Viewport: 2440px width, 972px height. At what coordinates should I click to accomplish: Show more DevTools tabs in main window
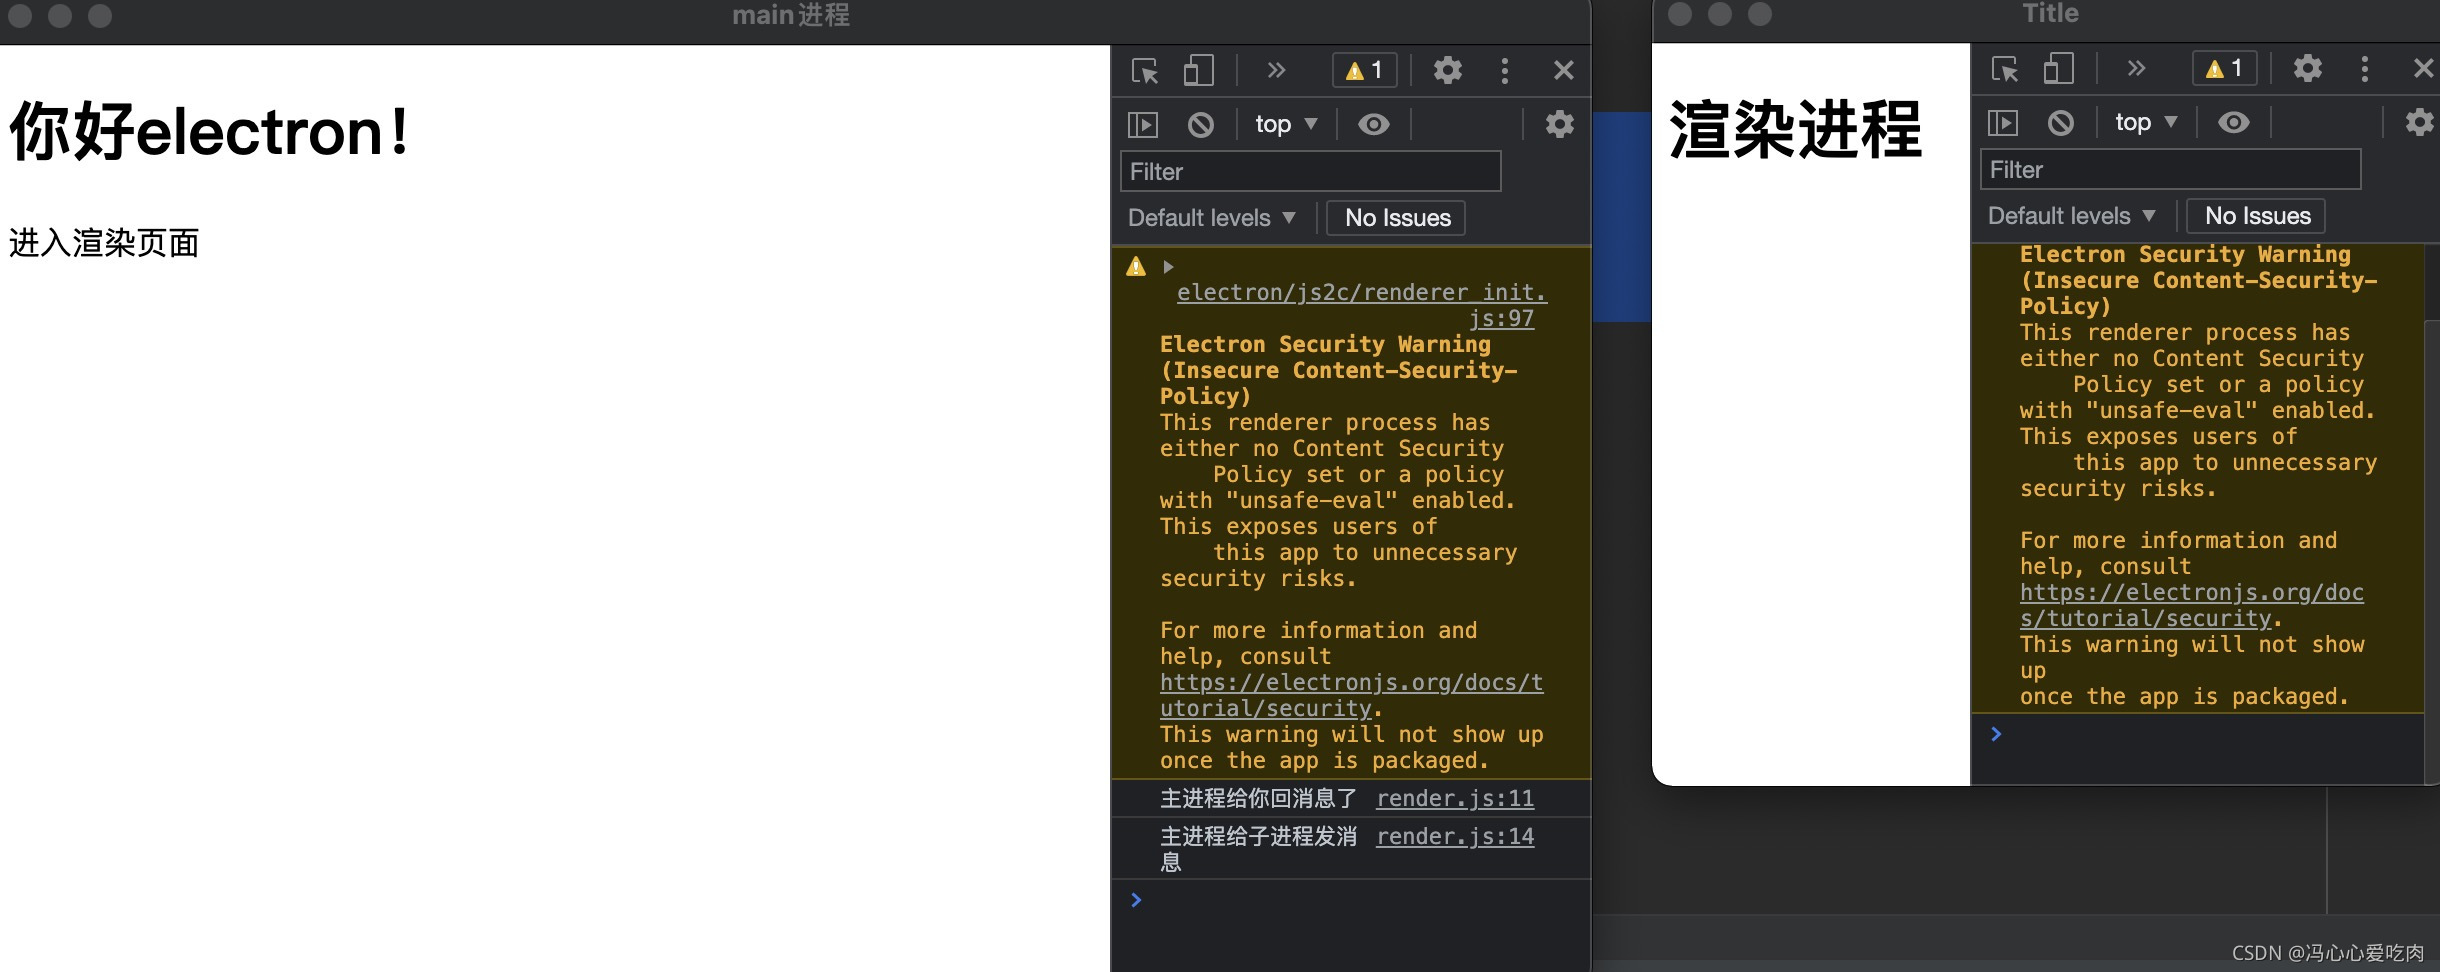1276,70
